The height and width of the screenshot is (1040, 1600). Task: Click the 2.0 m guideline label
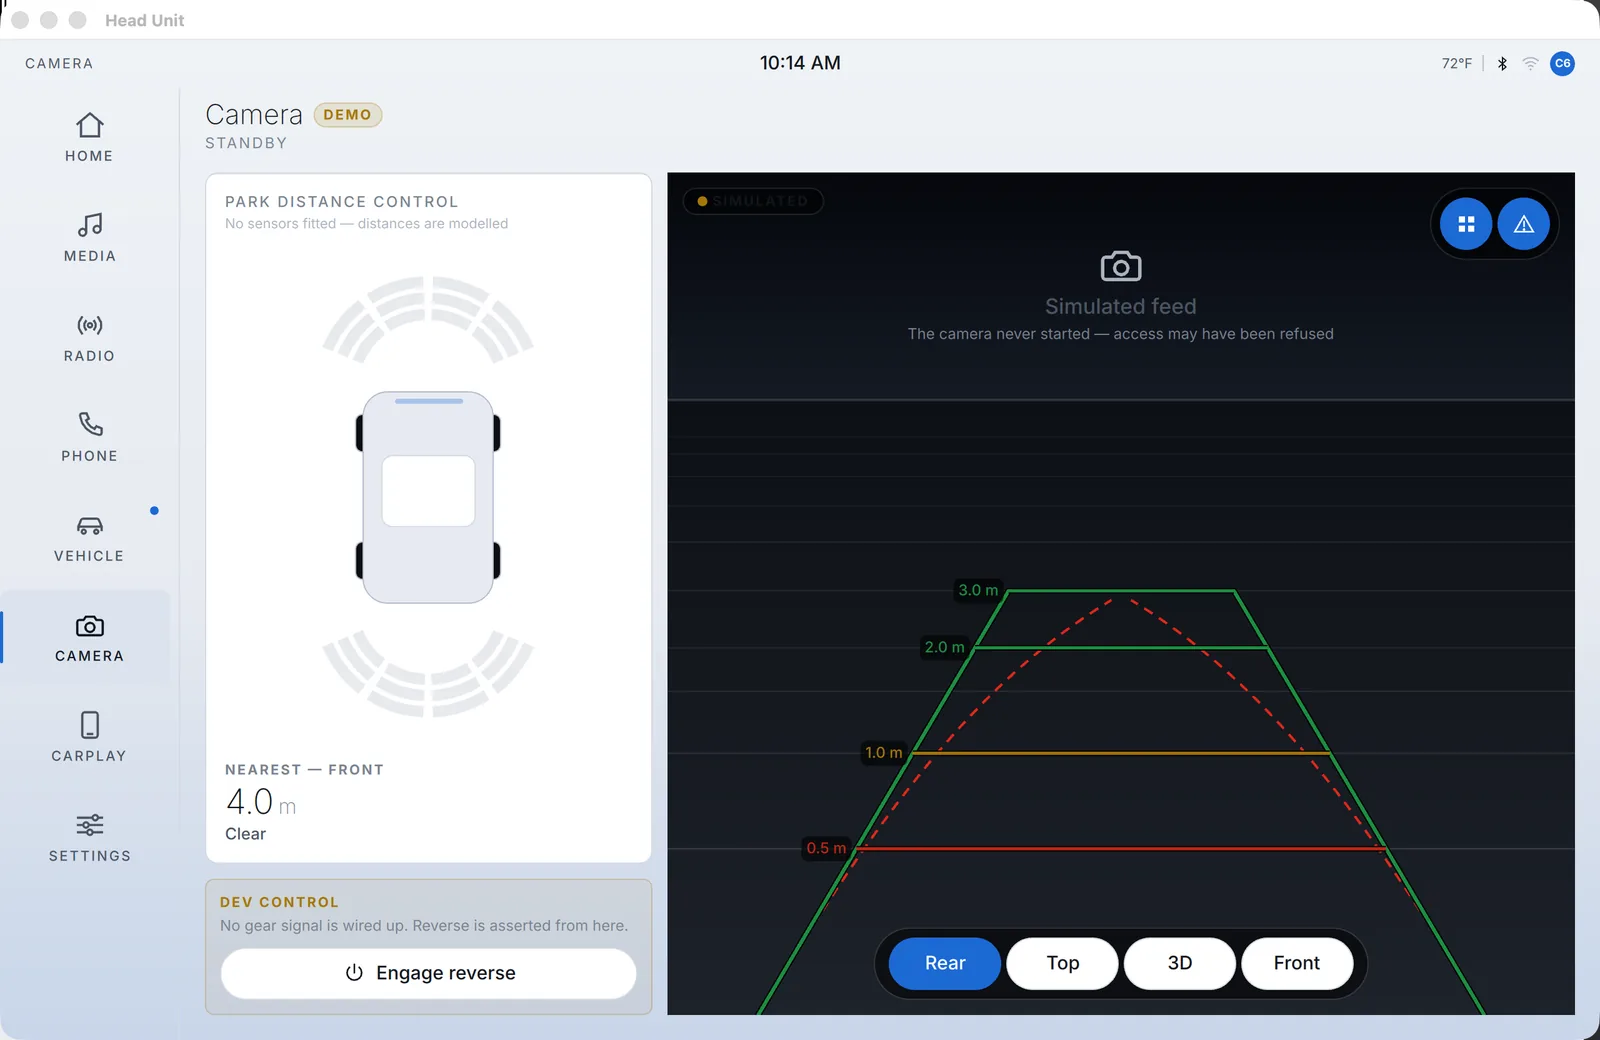pyautogui.click(x=944, y=647)
